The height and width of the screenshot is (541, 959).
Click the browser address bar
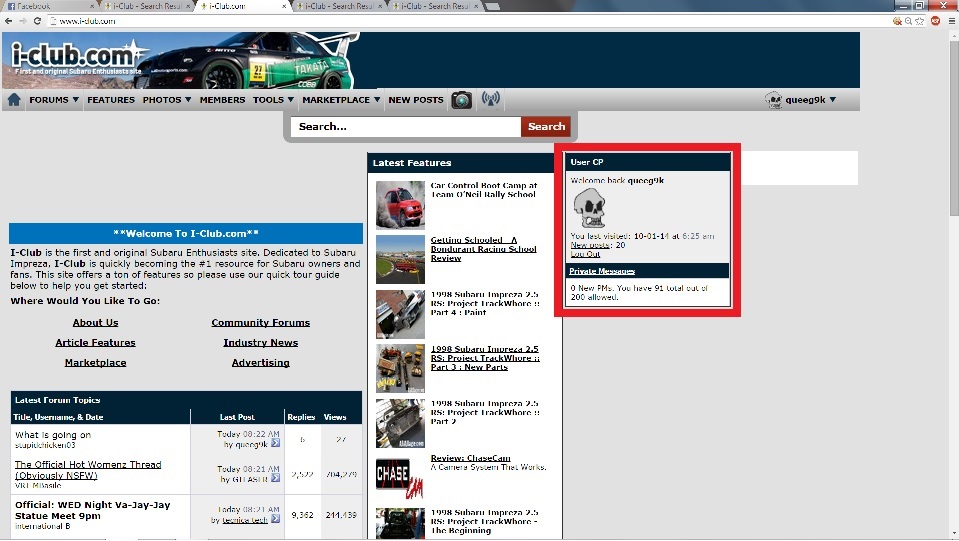468,21
